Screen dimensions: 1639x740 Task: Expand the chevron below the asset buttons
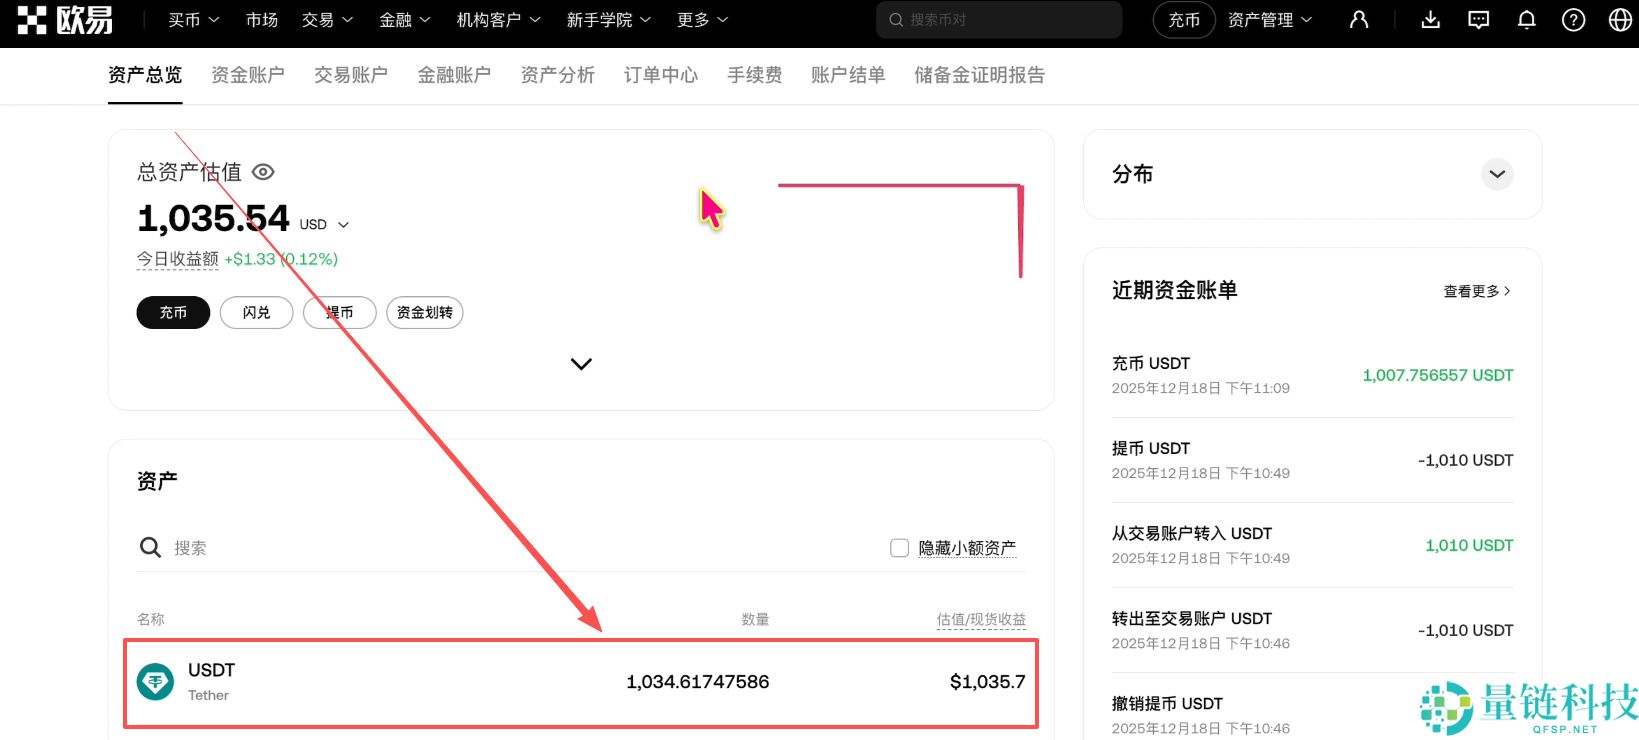coord(581,364)
